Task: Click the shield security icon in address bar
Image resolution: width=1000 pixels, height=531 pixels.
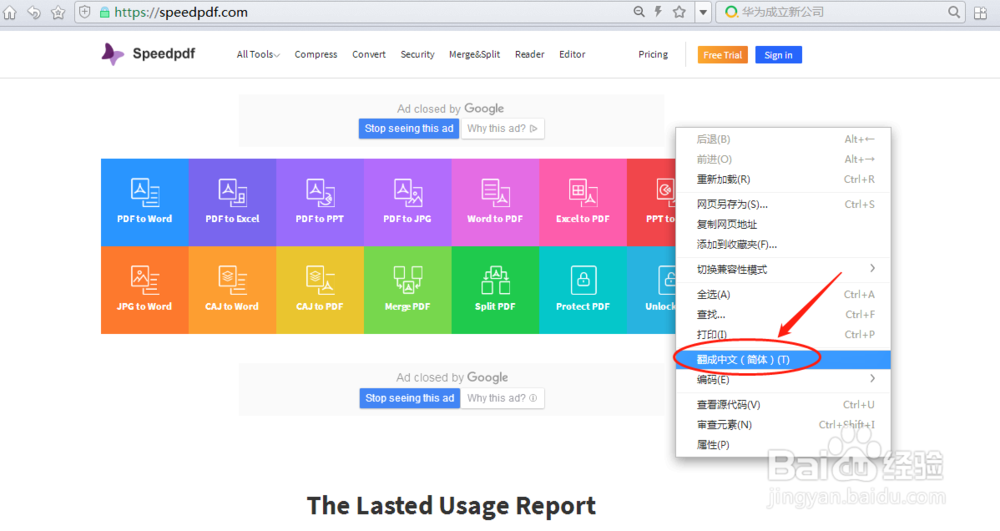Action: tap(85, 12)
